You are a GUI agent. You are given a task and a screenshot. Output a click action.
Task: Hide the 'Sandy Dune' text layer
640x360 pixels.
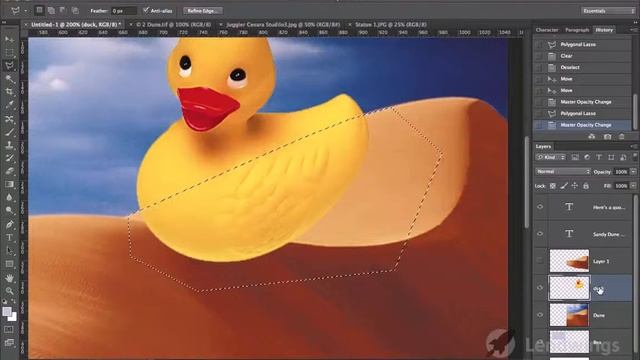[540, 234]
